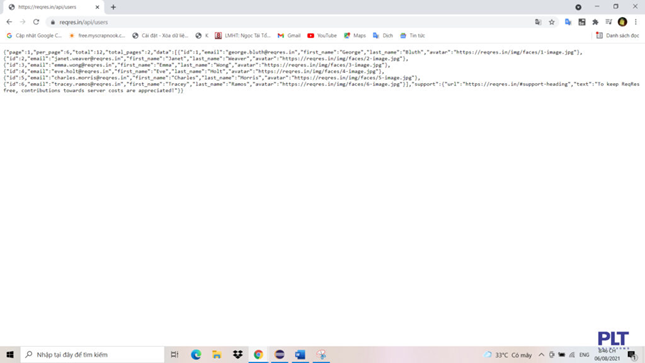The image size is (645, 363).
Task: Open the Danh sách đọc reading list
Action: point(617,36)
